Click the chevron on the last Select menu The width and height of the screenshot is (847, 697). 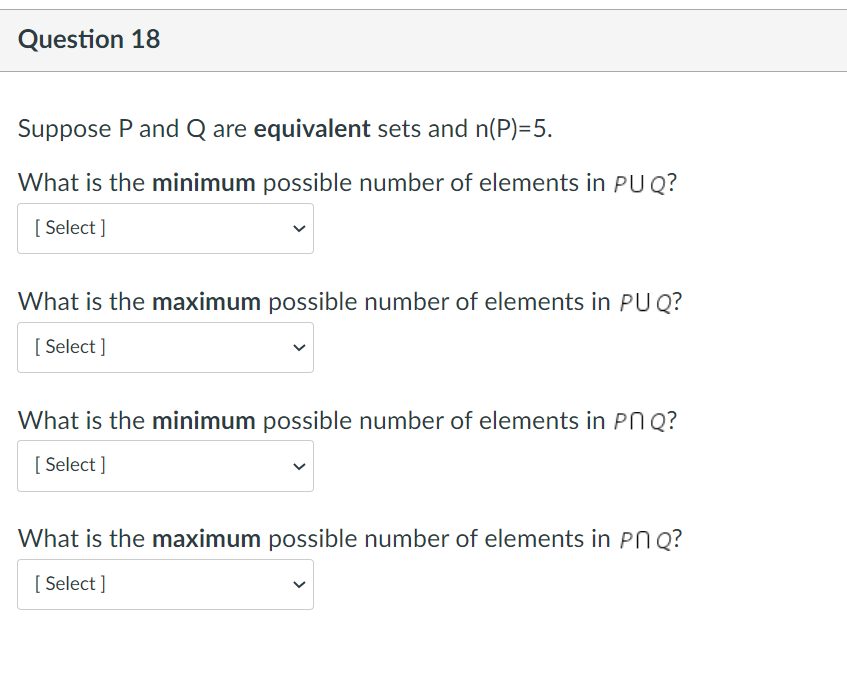coord(298,583)
